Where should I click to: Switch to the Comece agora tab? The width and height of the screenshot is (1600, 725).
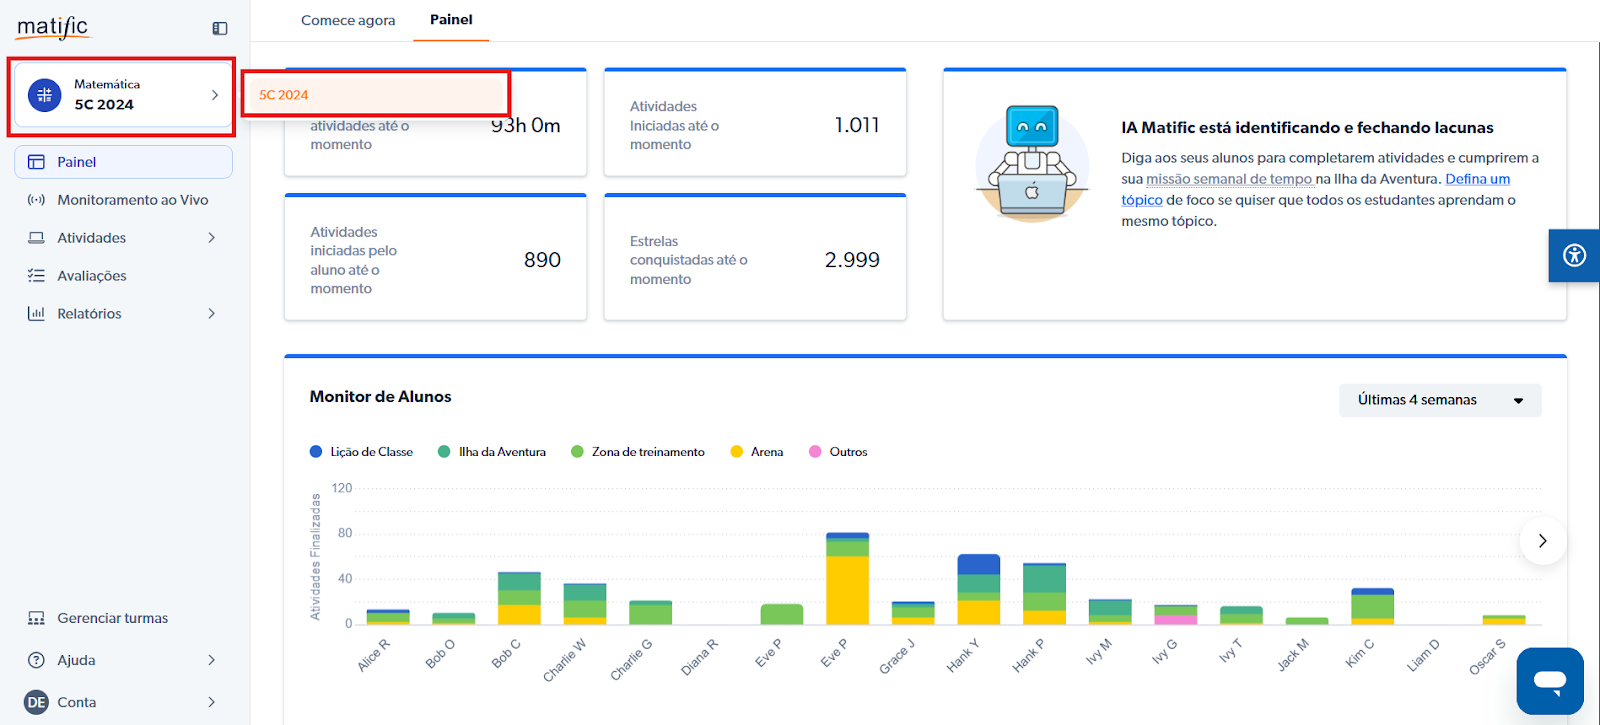348,20
